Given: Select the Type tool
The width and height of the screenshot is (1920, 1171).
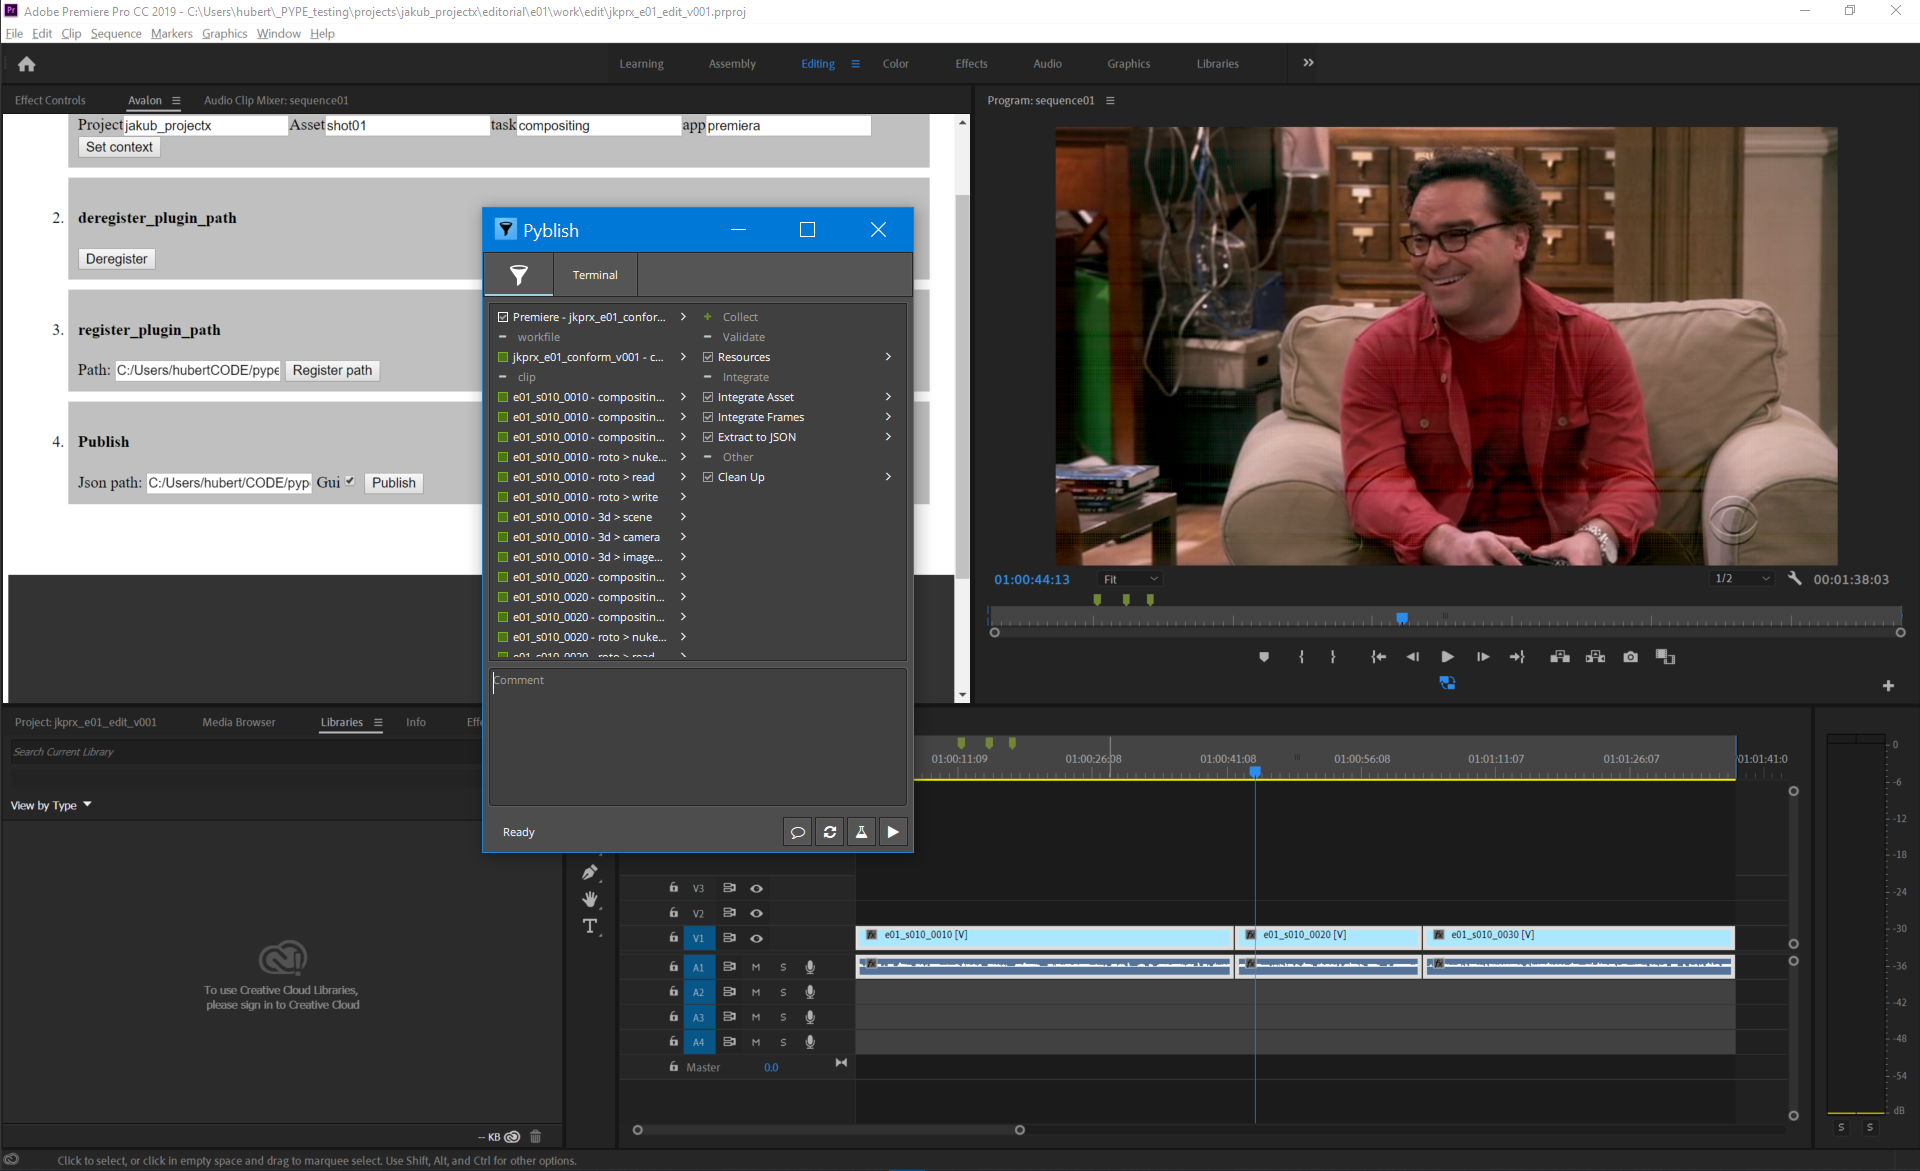Looking at the screenshot, I should tap(590, 926).
